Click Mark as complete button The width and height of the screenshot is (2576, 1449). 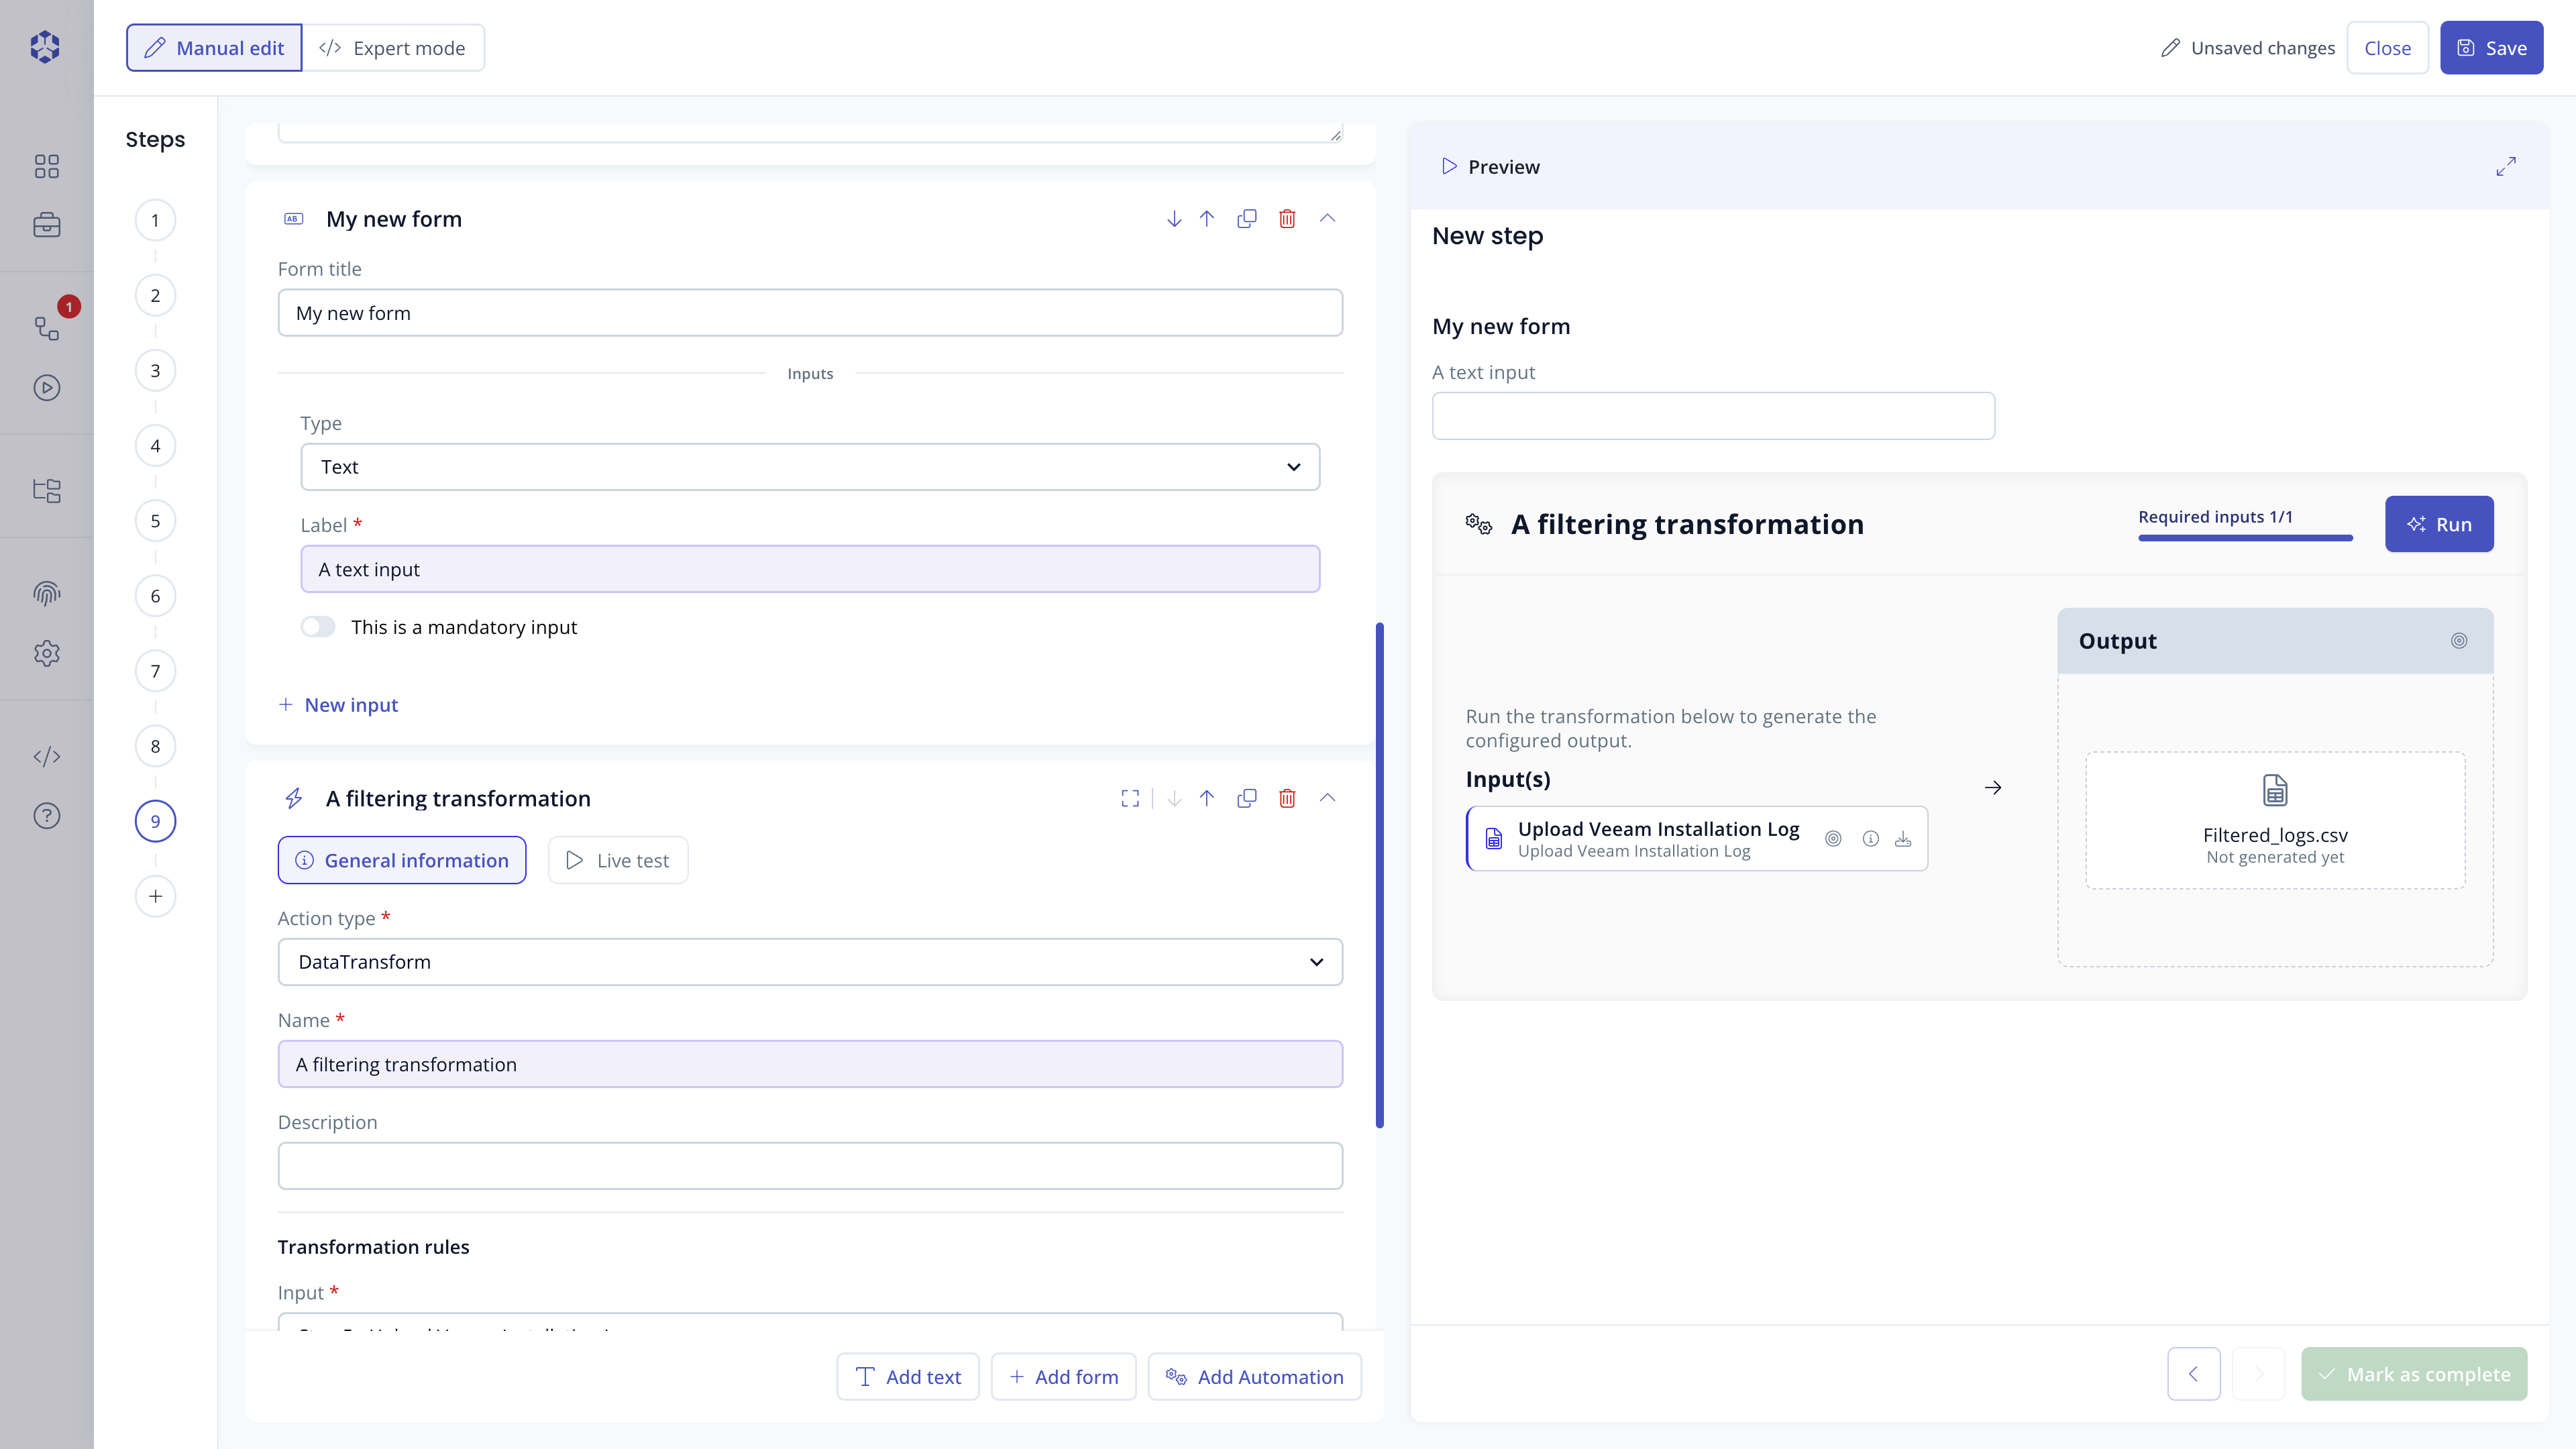click(x=2414, y=1374)
